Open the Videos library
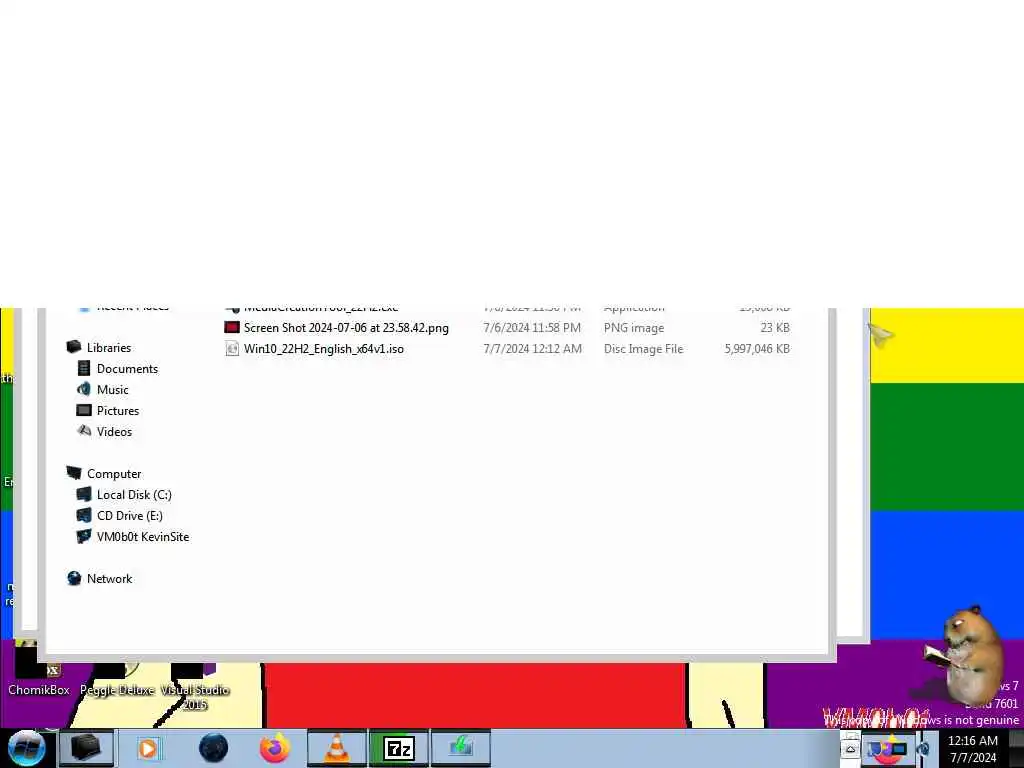This screenshot has height=768, width=1024. click(x=114, y=431)
